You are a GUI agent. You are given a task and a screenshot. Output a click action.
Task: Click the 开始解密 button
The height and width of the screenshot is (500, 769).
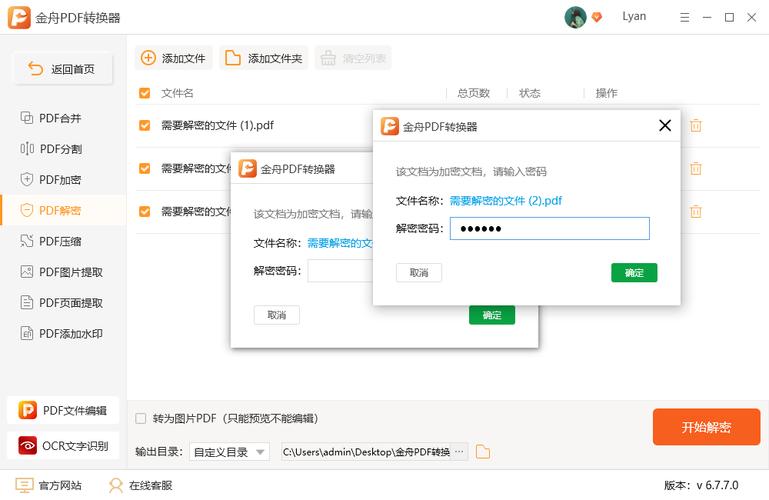pyautogui.click(x=706, y=427)
